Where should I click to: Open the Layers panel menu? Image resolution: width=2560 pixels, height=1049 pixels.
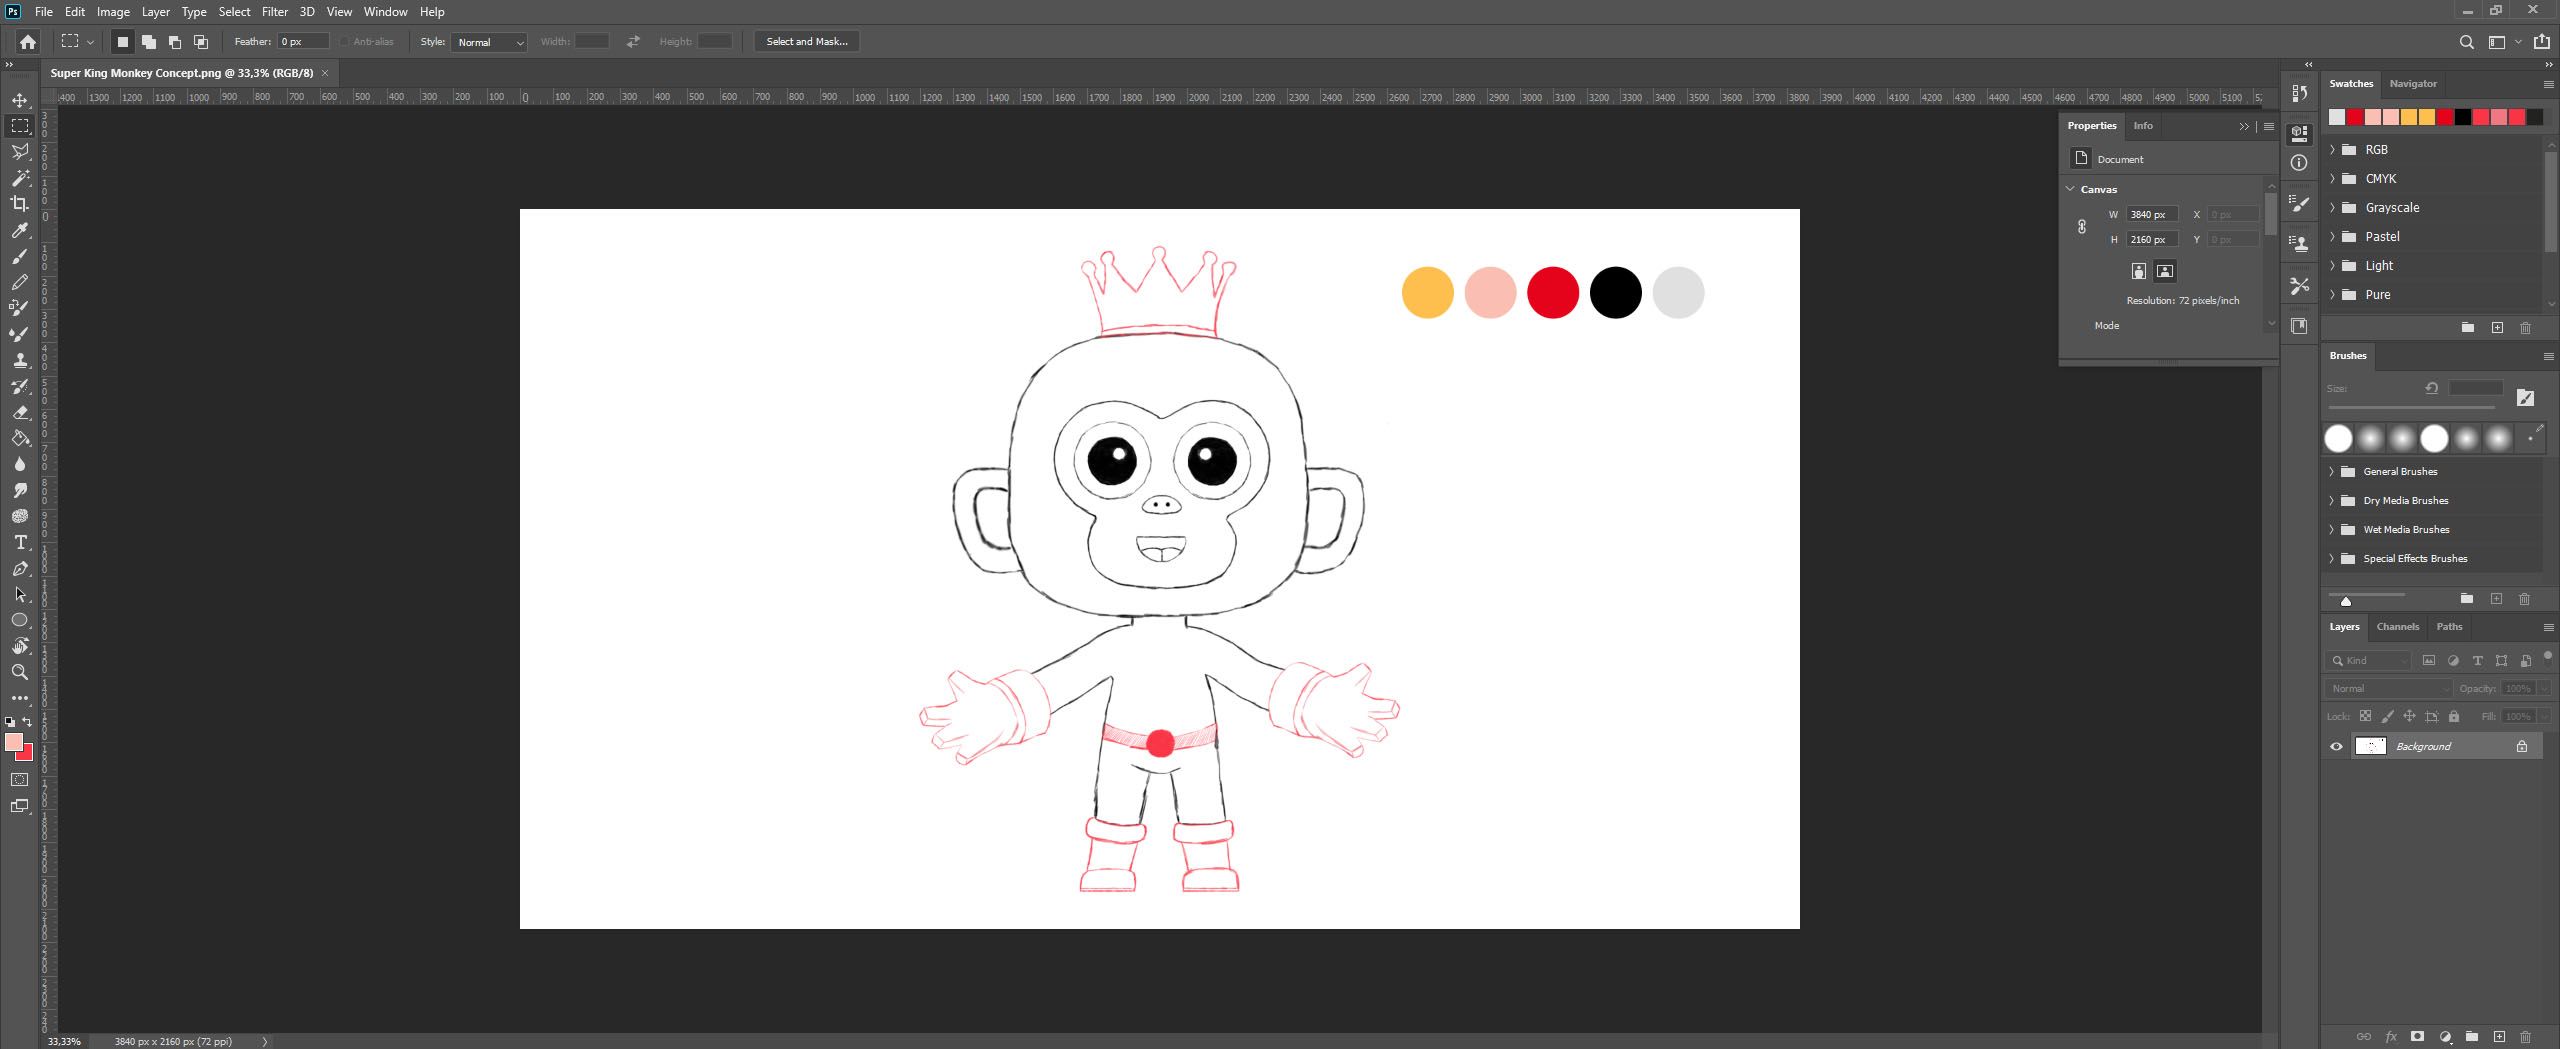coord(2548,627)
